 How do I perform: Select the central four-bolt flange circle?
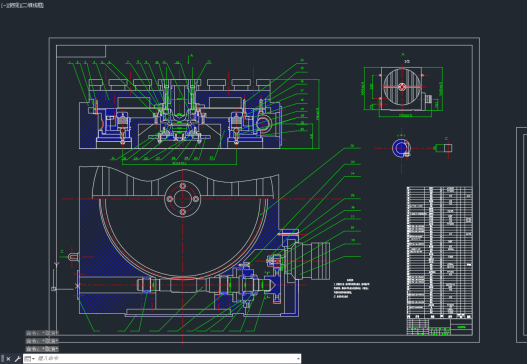coord(183,199)
